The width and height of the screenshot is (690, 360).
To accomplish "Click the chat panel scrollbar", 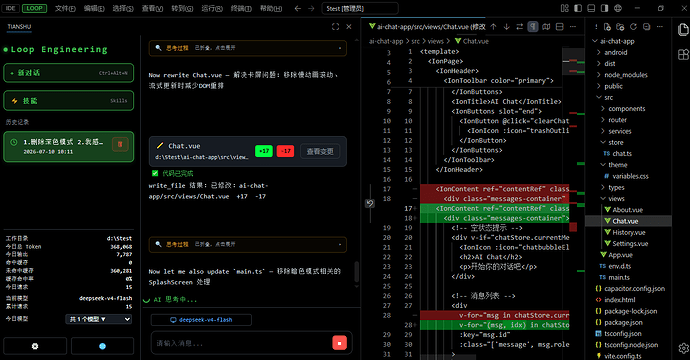I will (357, 272).
